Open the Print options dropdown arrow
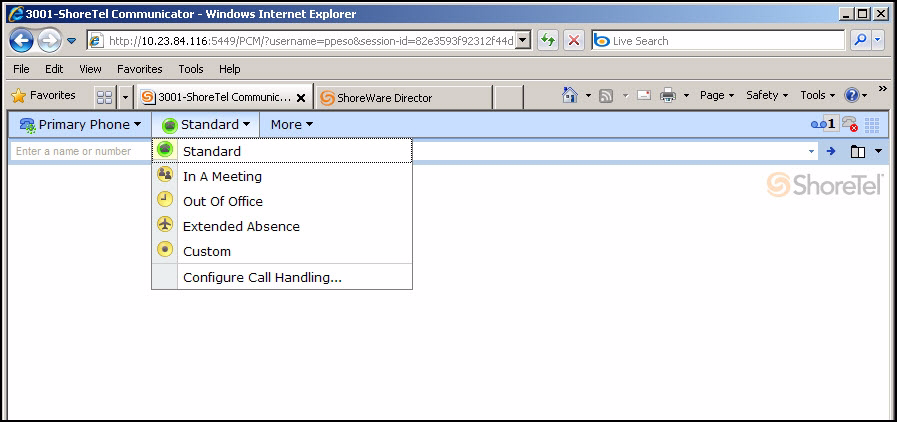The height and width of the screenshot is (422, 897). 686,95
